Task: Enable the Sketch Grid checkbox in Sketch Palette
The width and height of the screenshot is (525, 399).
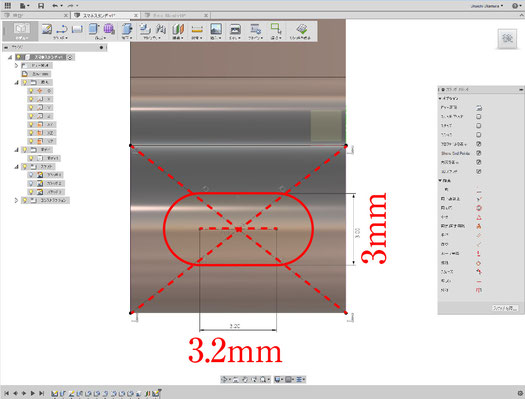Action: [x=478, y=117]
